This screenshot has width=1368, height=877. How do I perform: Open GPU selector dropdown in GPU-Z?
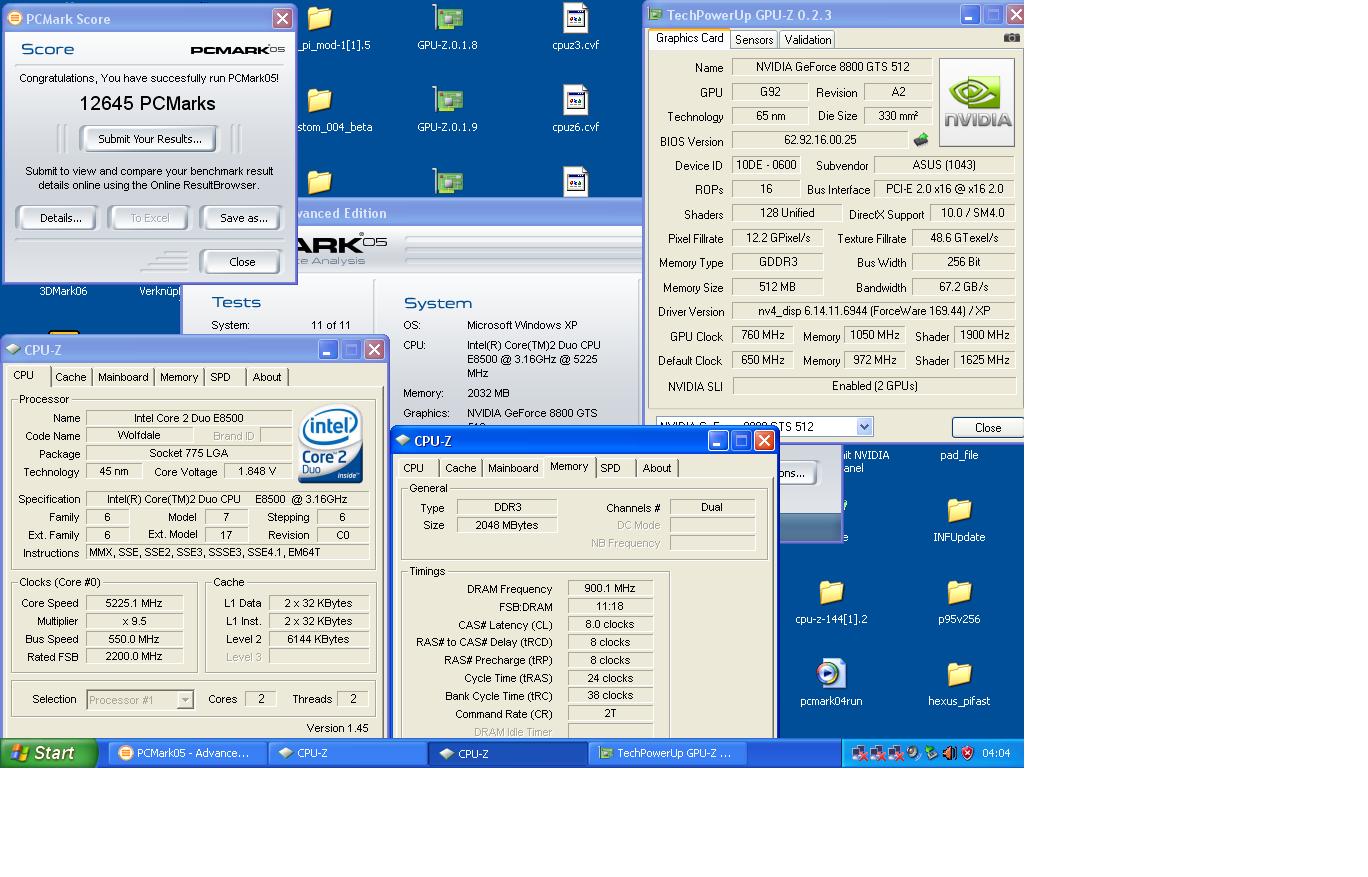coord(864,427)
